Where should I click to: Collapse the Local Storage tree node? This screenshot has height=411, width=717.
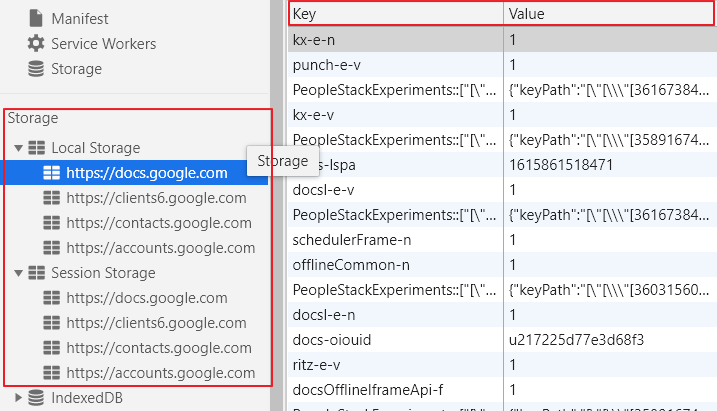coord(18,148)
